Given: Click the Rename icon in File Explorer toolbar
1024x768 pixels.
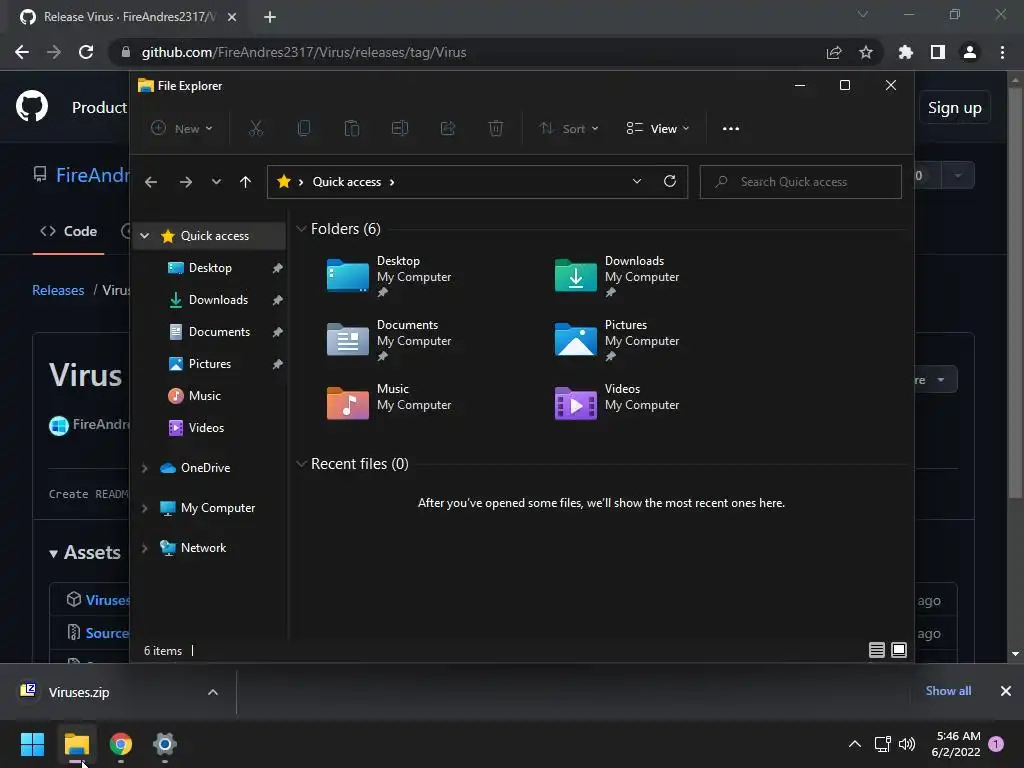Looking at the screenshot, I should tap(400, 129).
